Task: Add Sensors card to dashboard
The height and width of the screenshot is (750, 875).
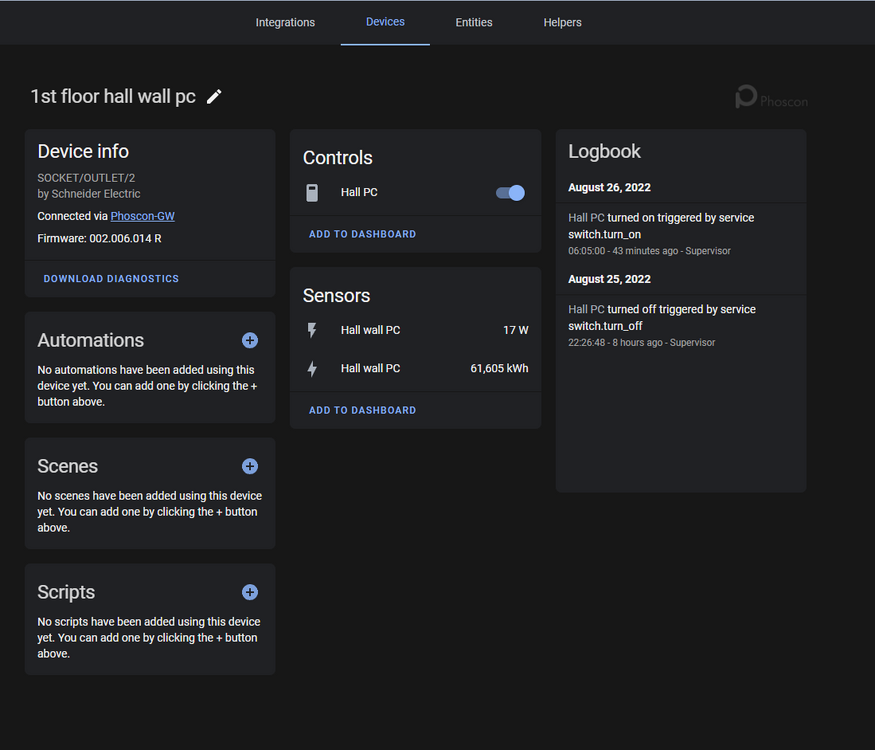Action: [362, 410]
